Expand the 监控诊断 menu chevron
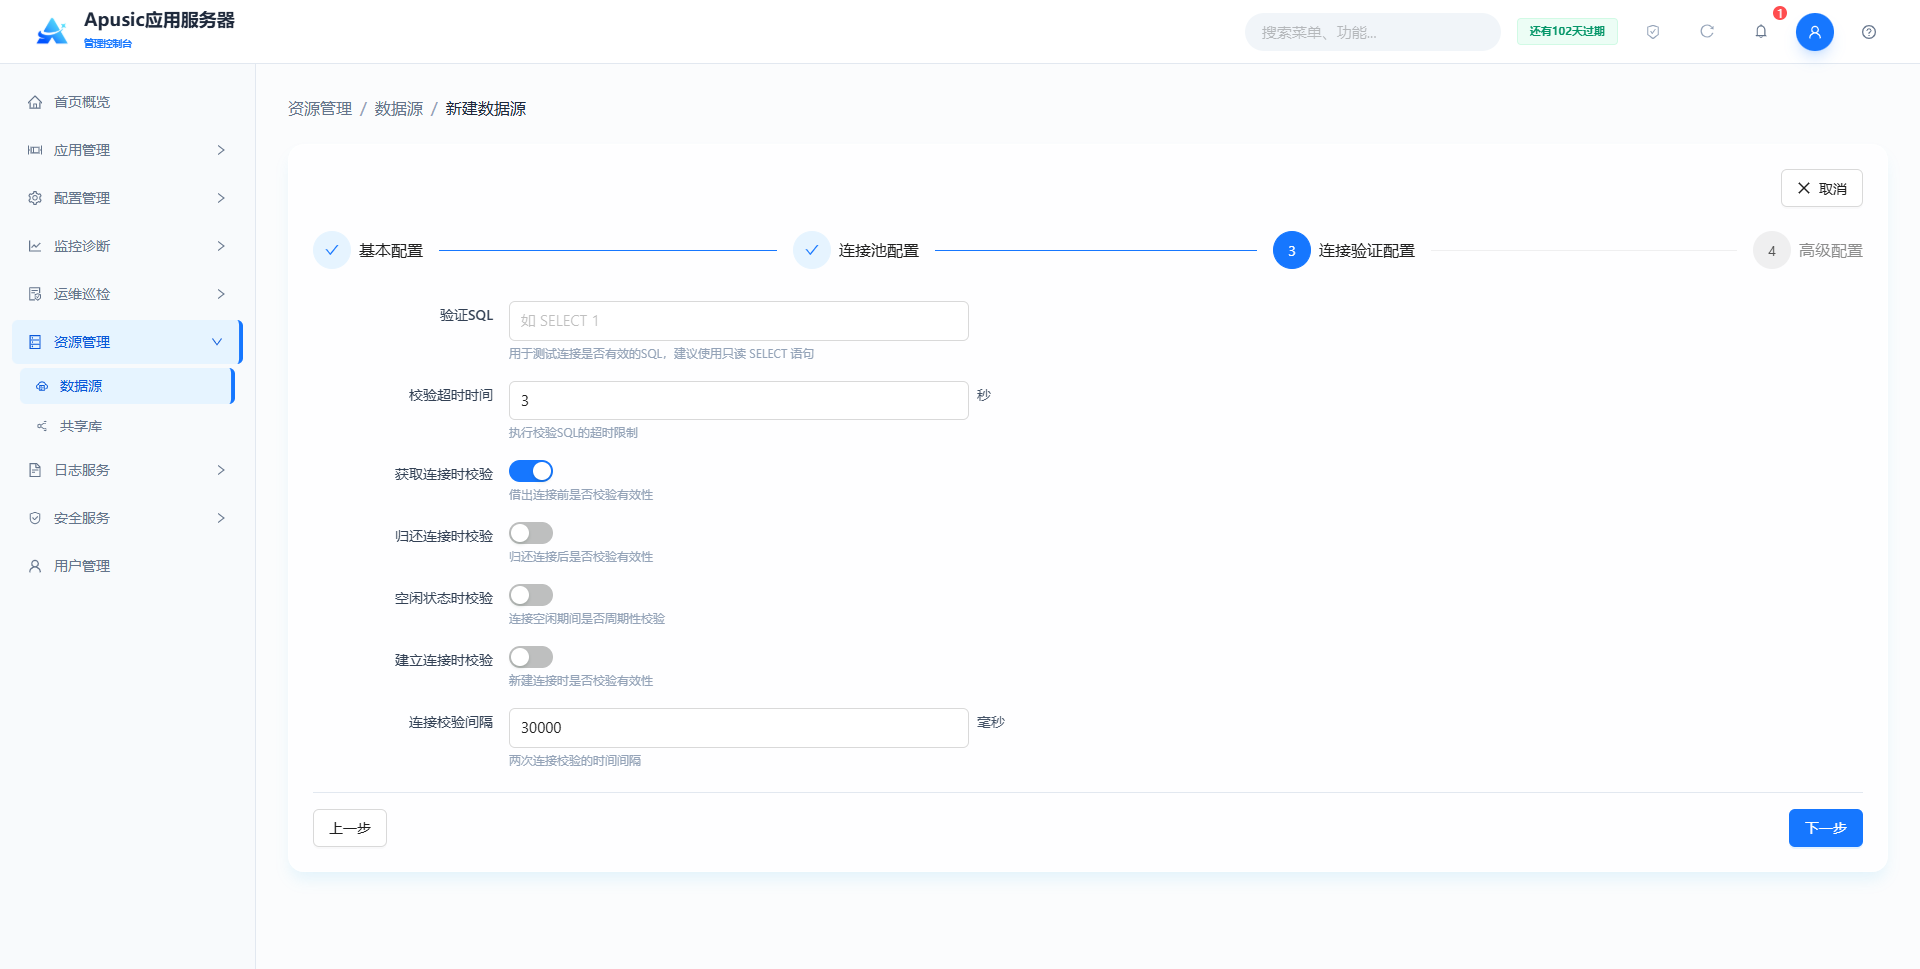Viewport: 1920px width, 969px height. point(221,246)
